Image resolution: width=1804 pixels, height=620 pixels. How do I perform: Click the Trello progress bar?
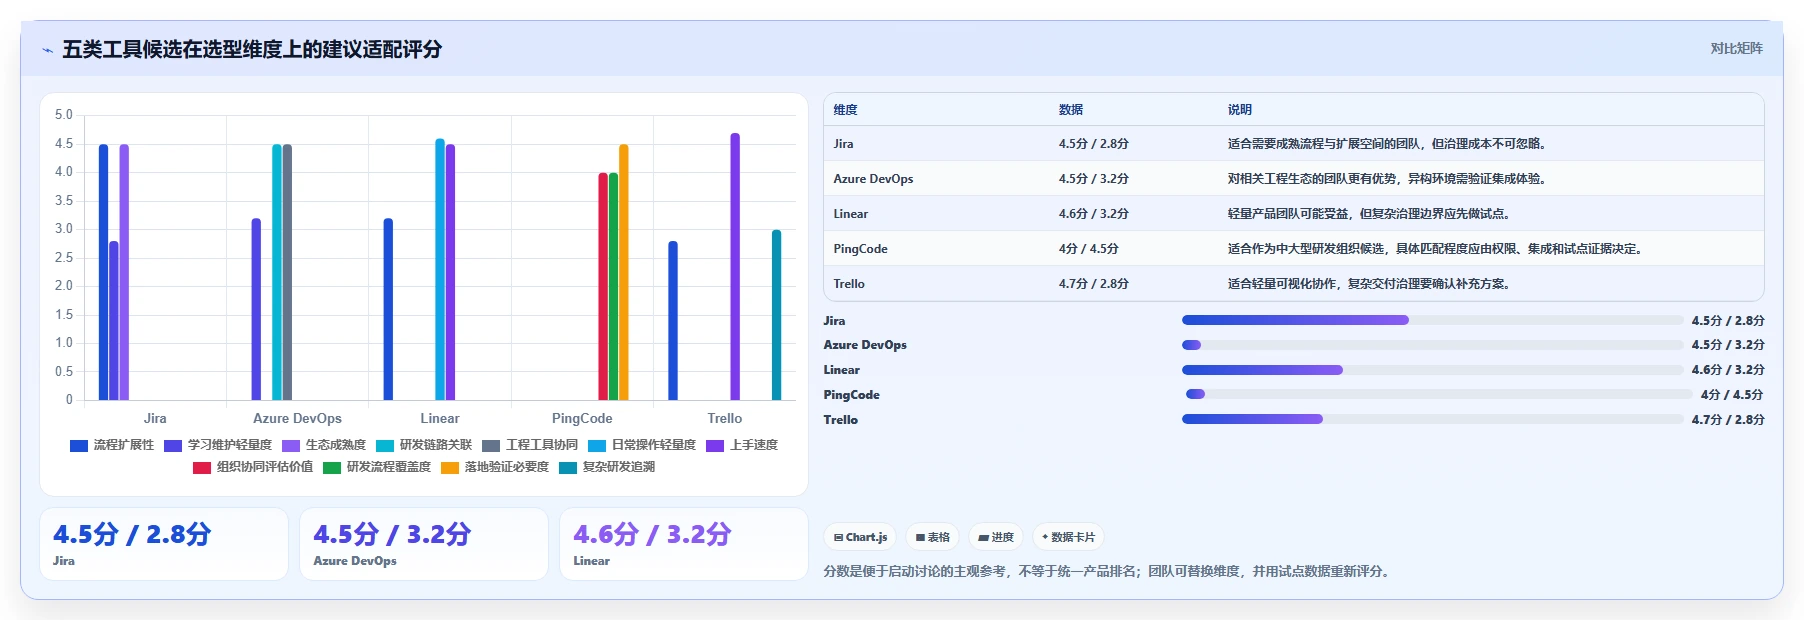[x=1432, y=419]
